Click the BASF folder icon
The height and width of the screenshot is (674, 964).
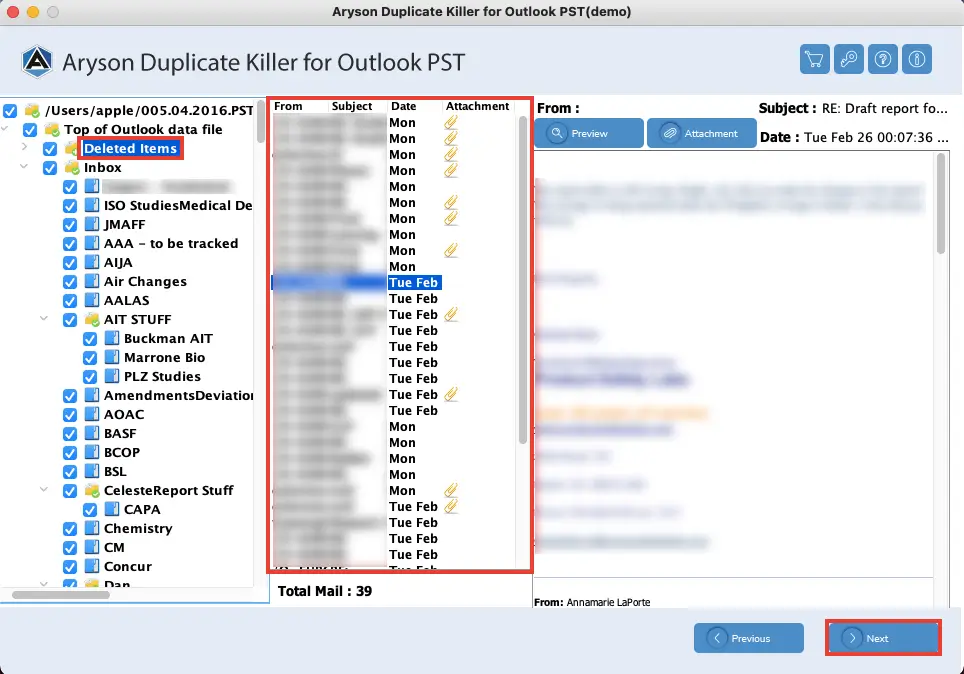(x=92, y=434)
